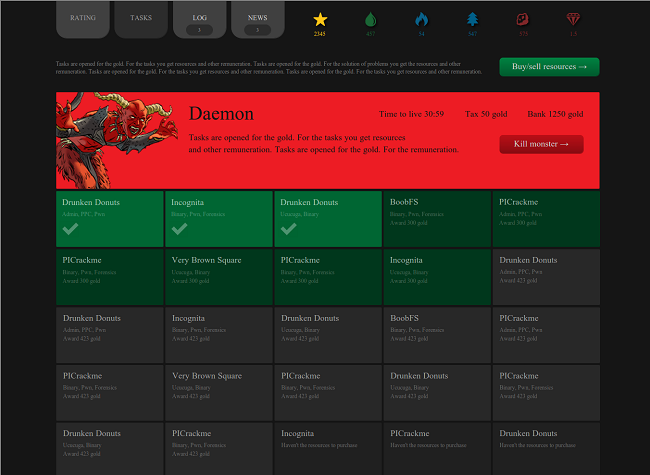Open Incognita Ucucuga, Binary task, Award 300 gold
Screen dimensions: 650x475
click(x=437, y=277)
